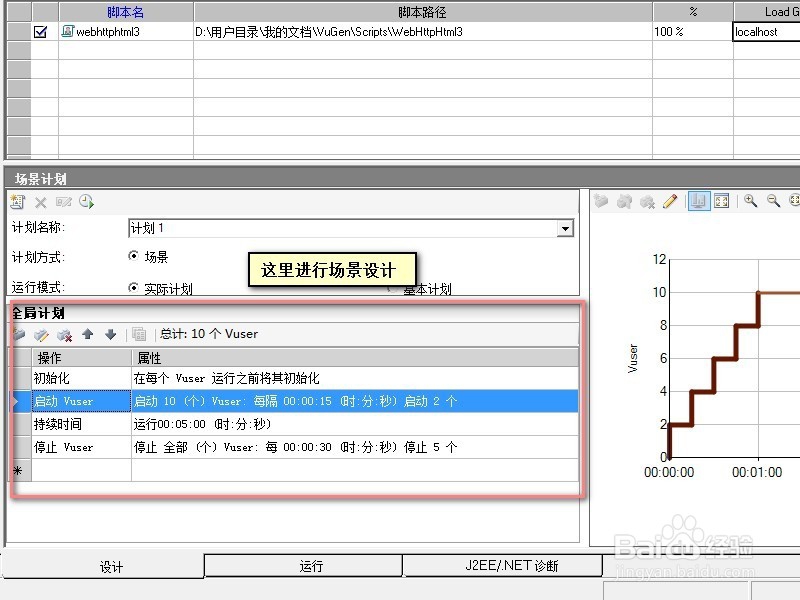The image size is (800, 600).
Task: Click the zoom in magnifier icon
Action: [750, 201]
